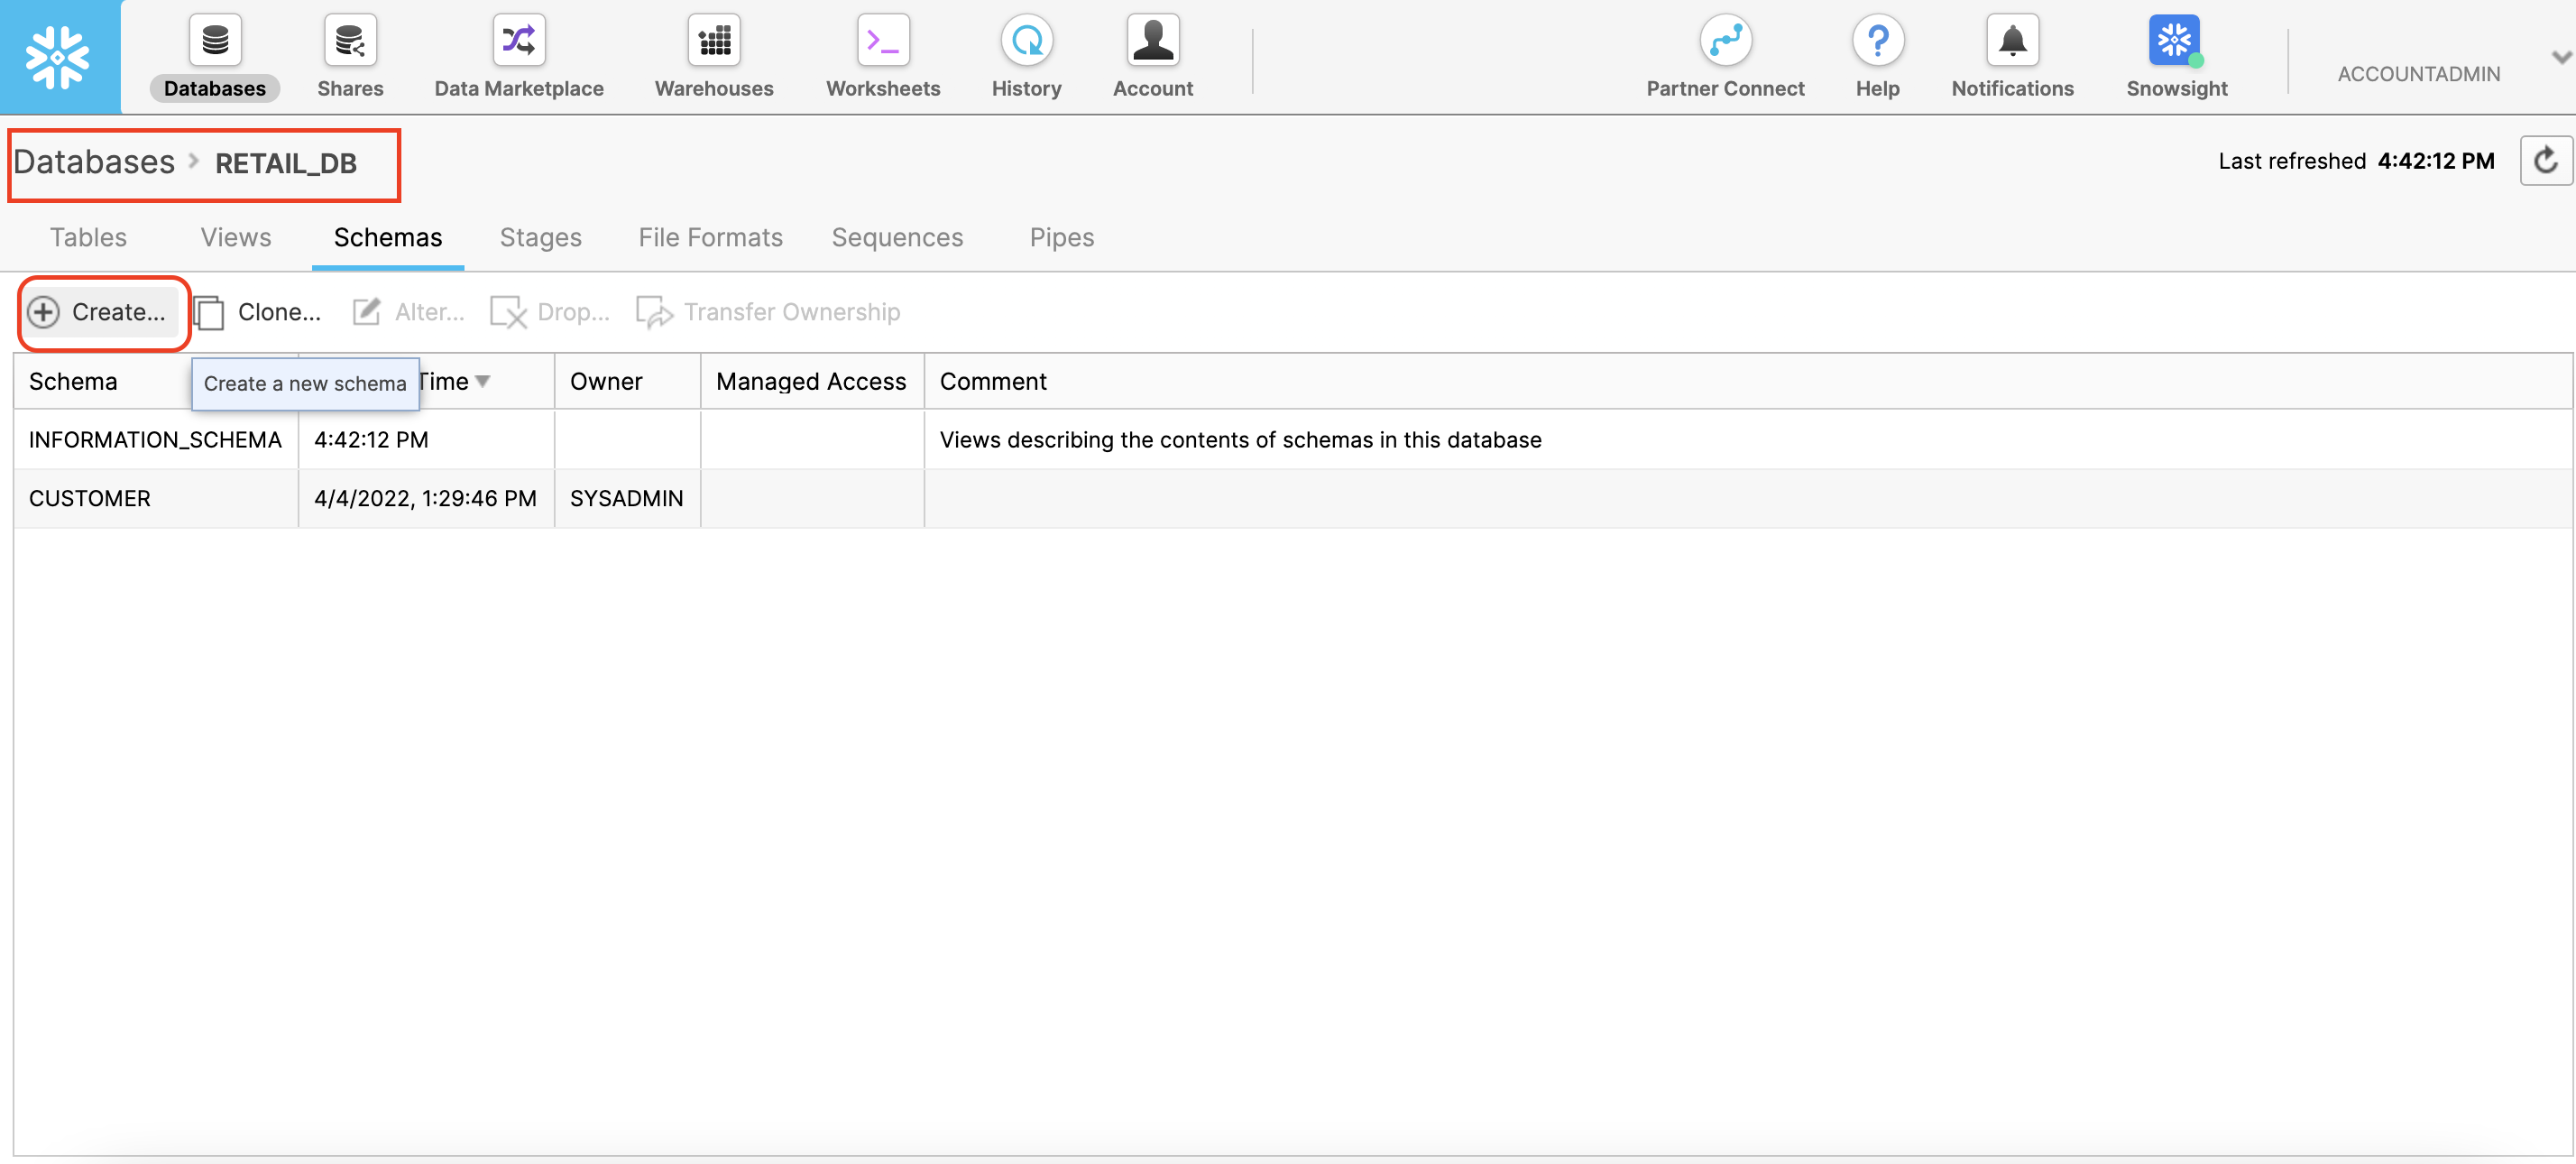The height and width of the screenshot is (1164, 2576).
Task: Open the History icon
Action: pos(1026,40)
